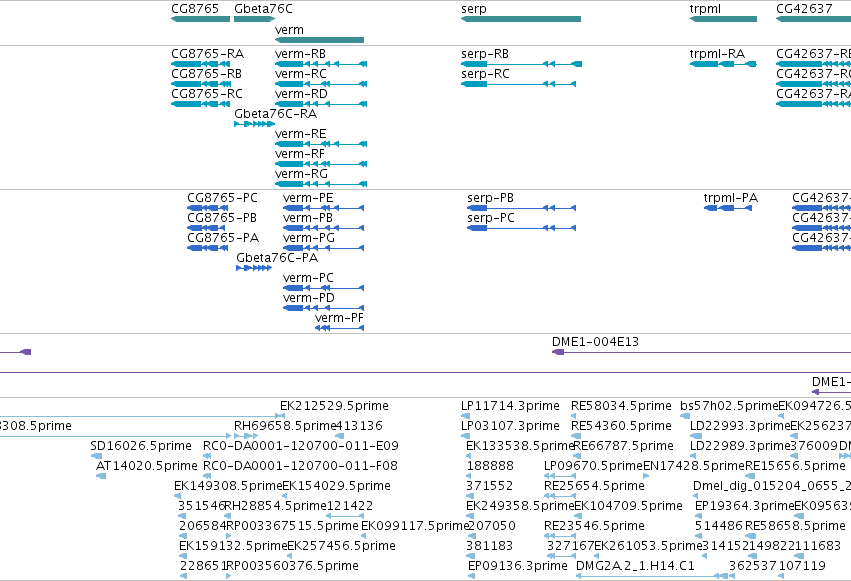Click the serp-PB protein label
The height and width of the screenshot is (581, 851).
tap(490, 198)
